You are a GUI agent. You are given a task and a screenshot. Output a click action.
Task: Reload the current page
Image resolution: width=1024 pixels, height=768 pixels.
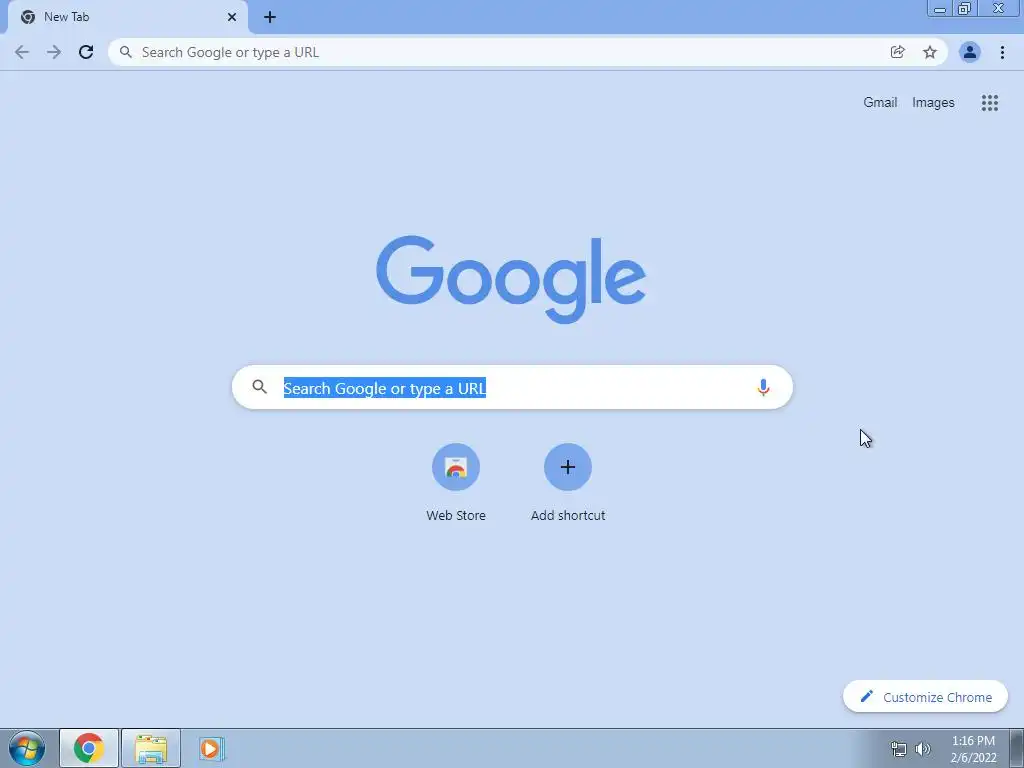86,52
